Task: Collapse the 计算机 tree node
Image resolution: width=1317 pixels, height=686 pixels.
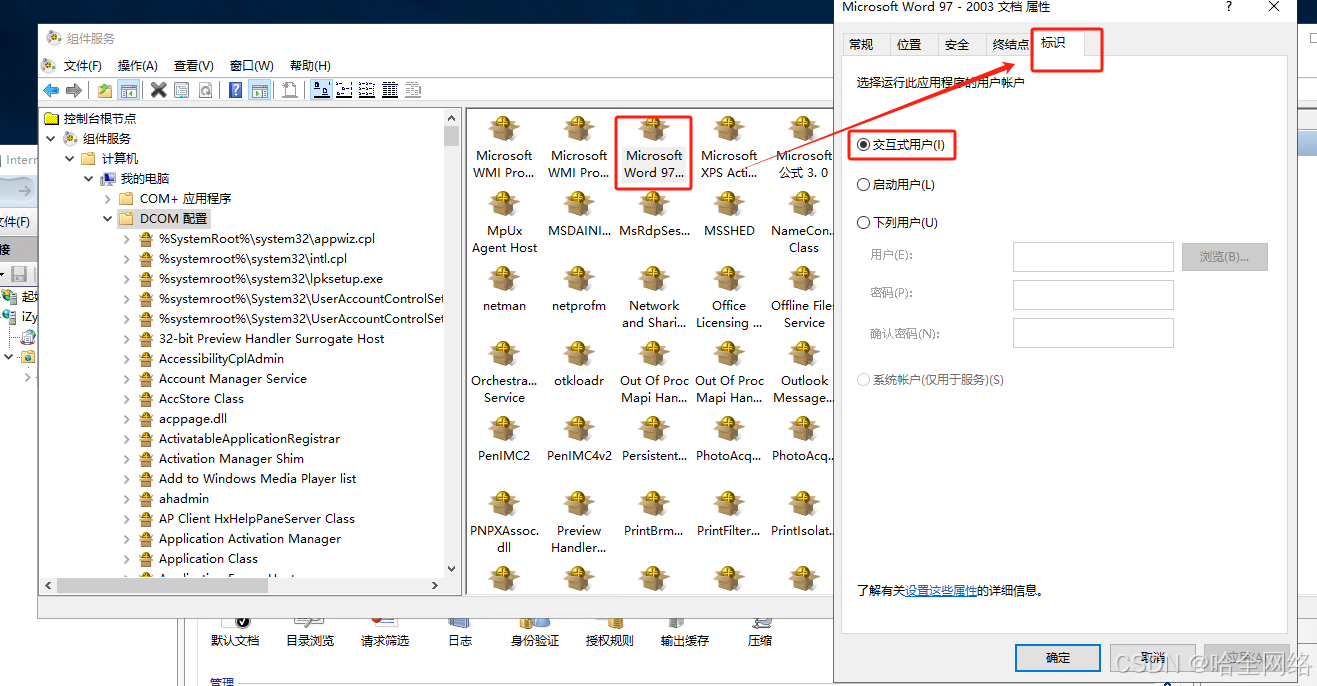Action: [x=70, y=159]
